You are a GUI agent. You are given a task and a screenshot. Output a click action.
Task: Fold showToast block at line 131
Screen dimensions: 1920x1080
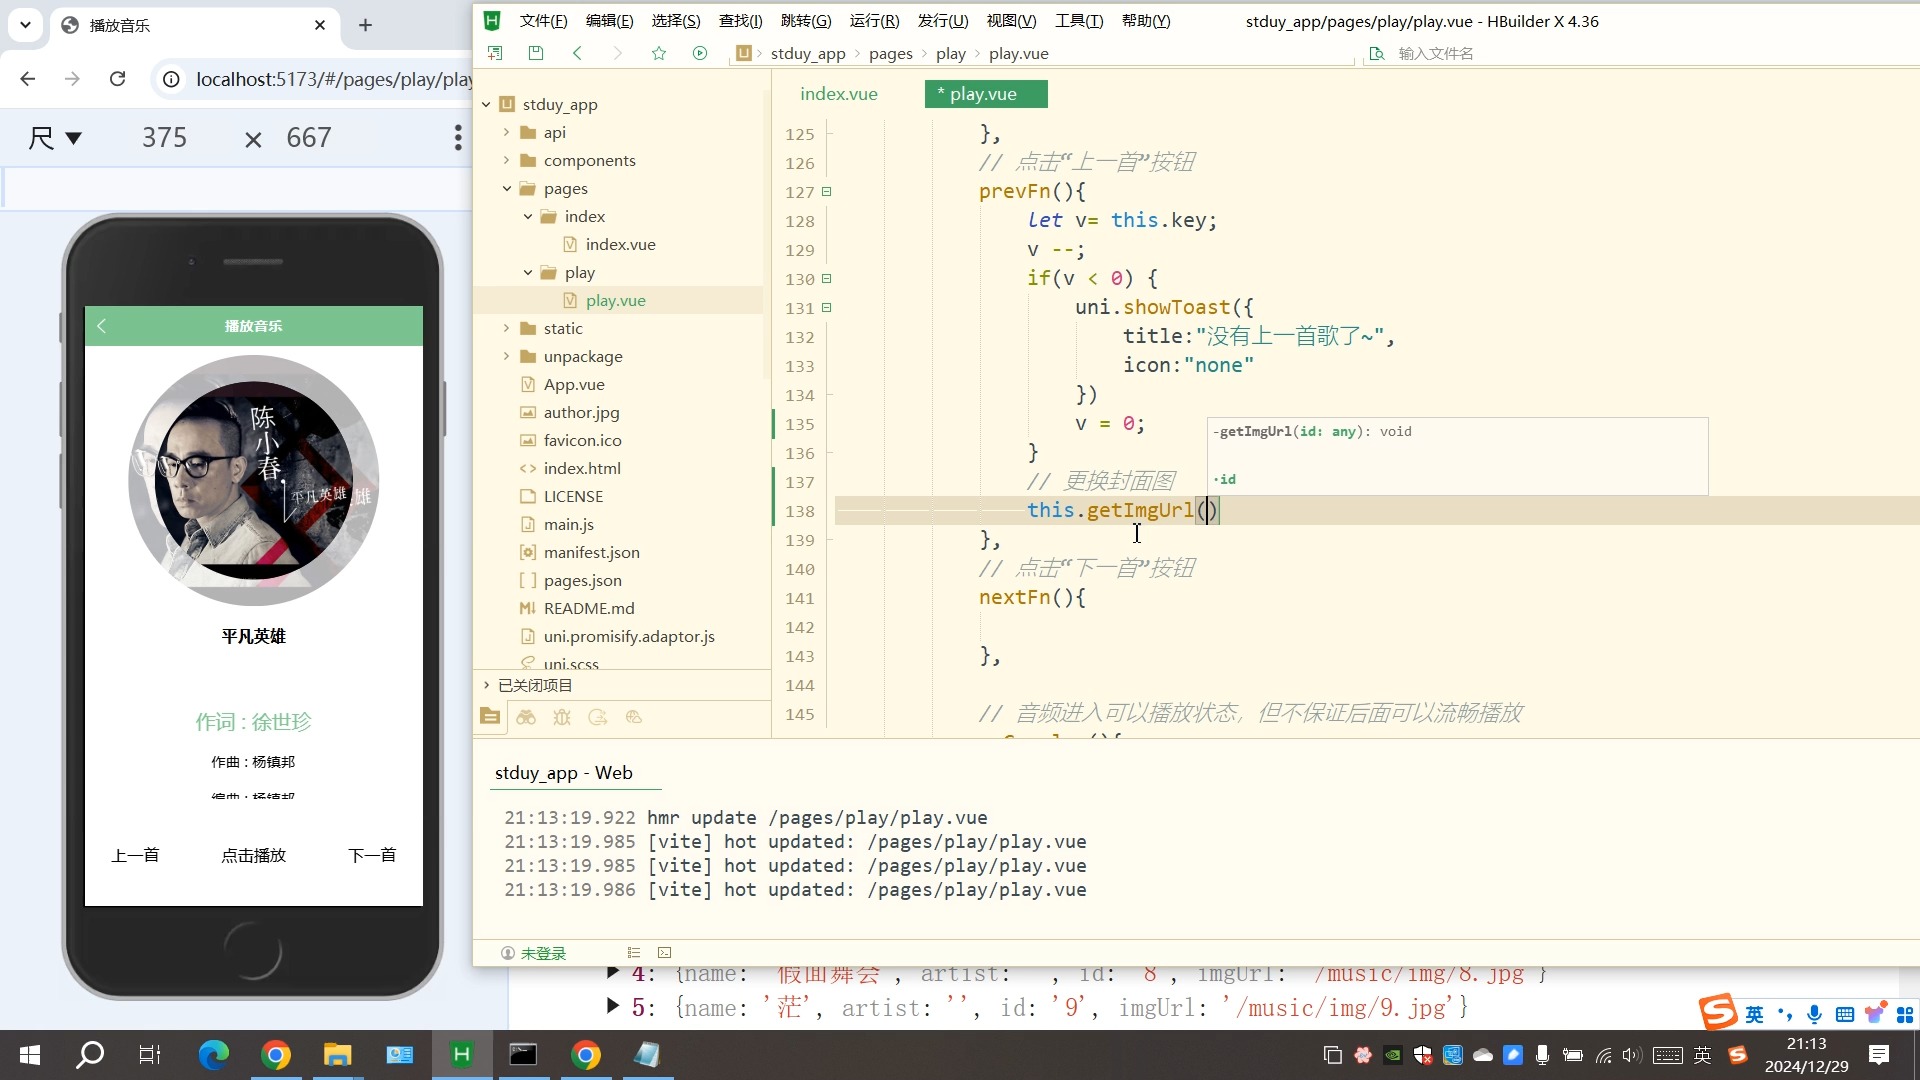[x=827, y=308]
